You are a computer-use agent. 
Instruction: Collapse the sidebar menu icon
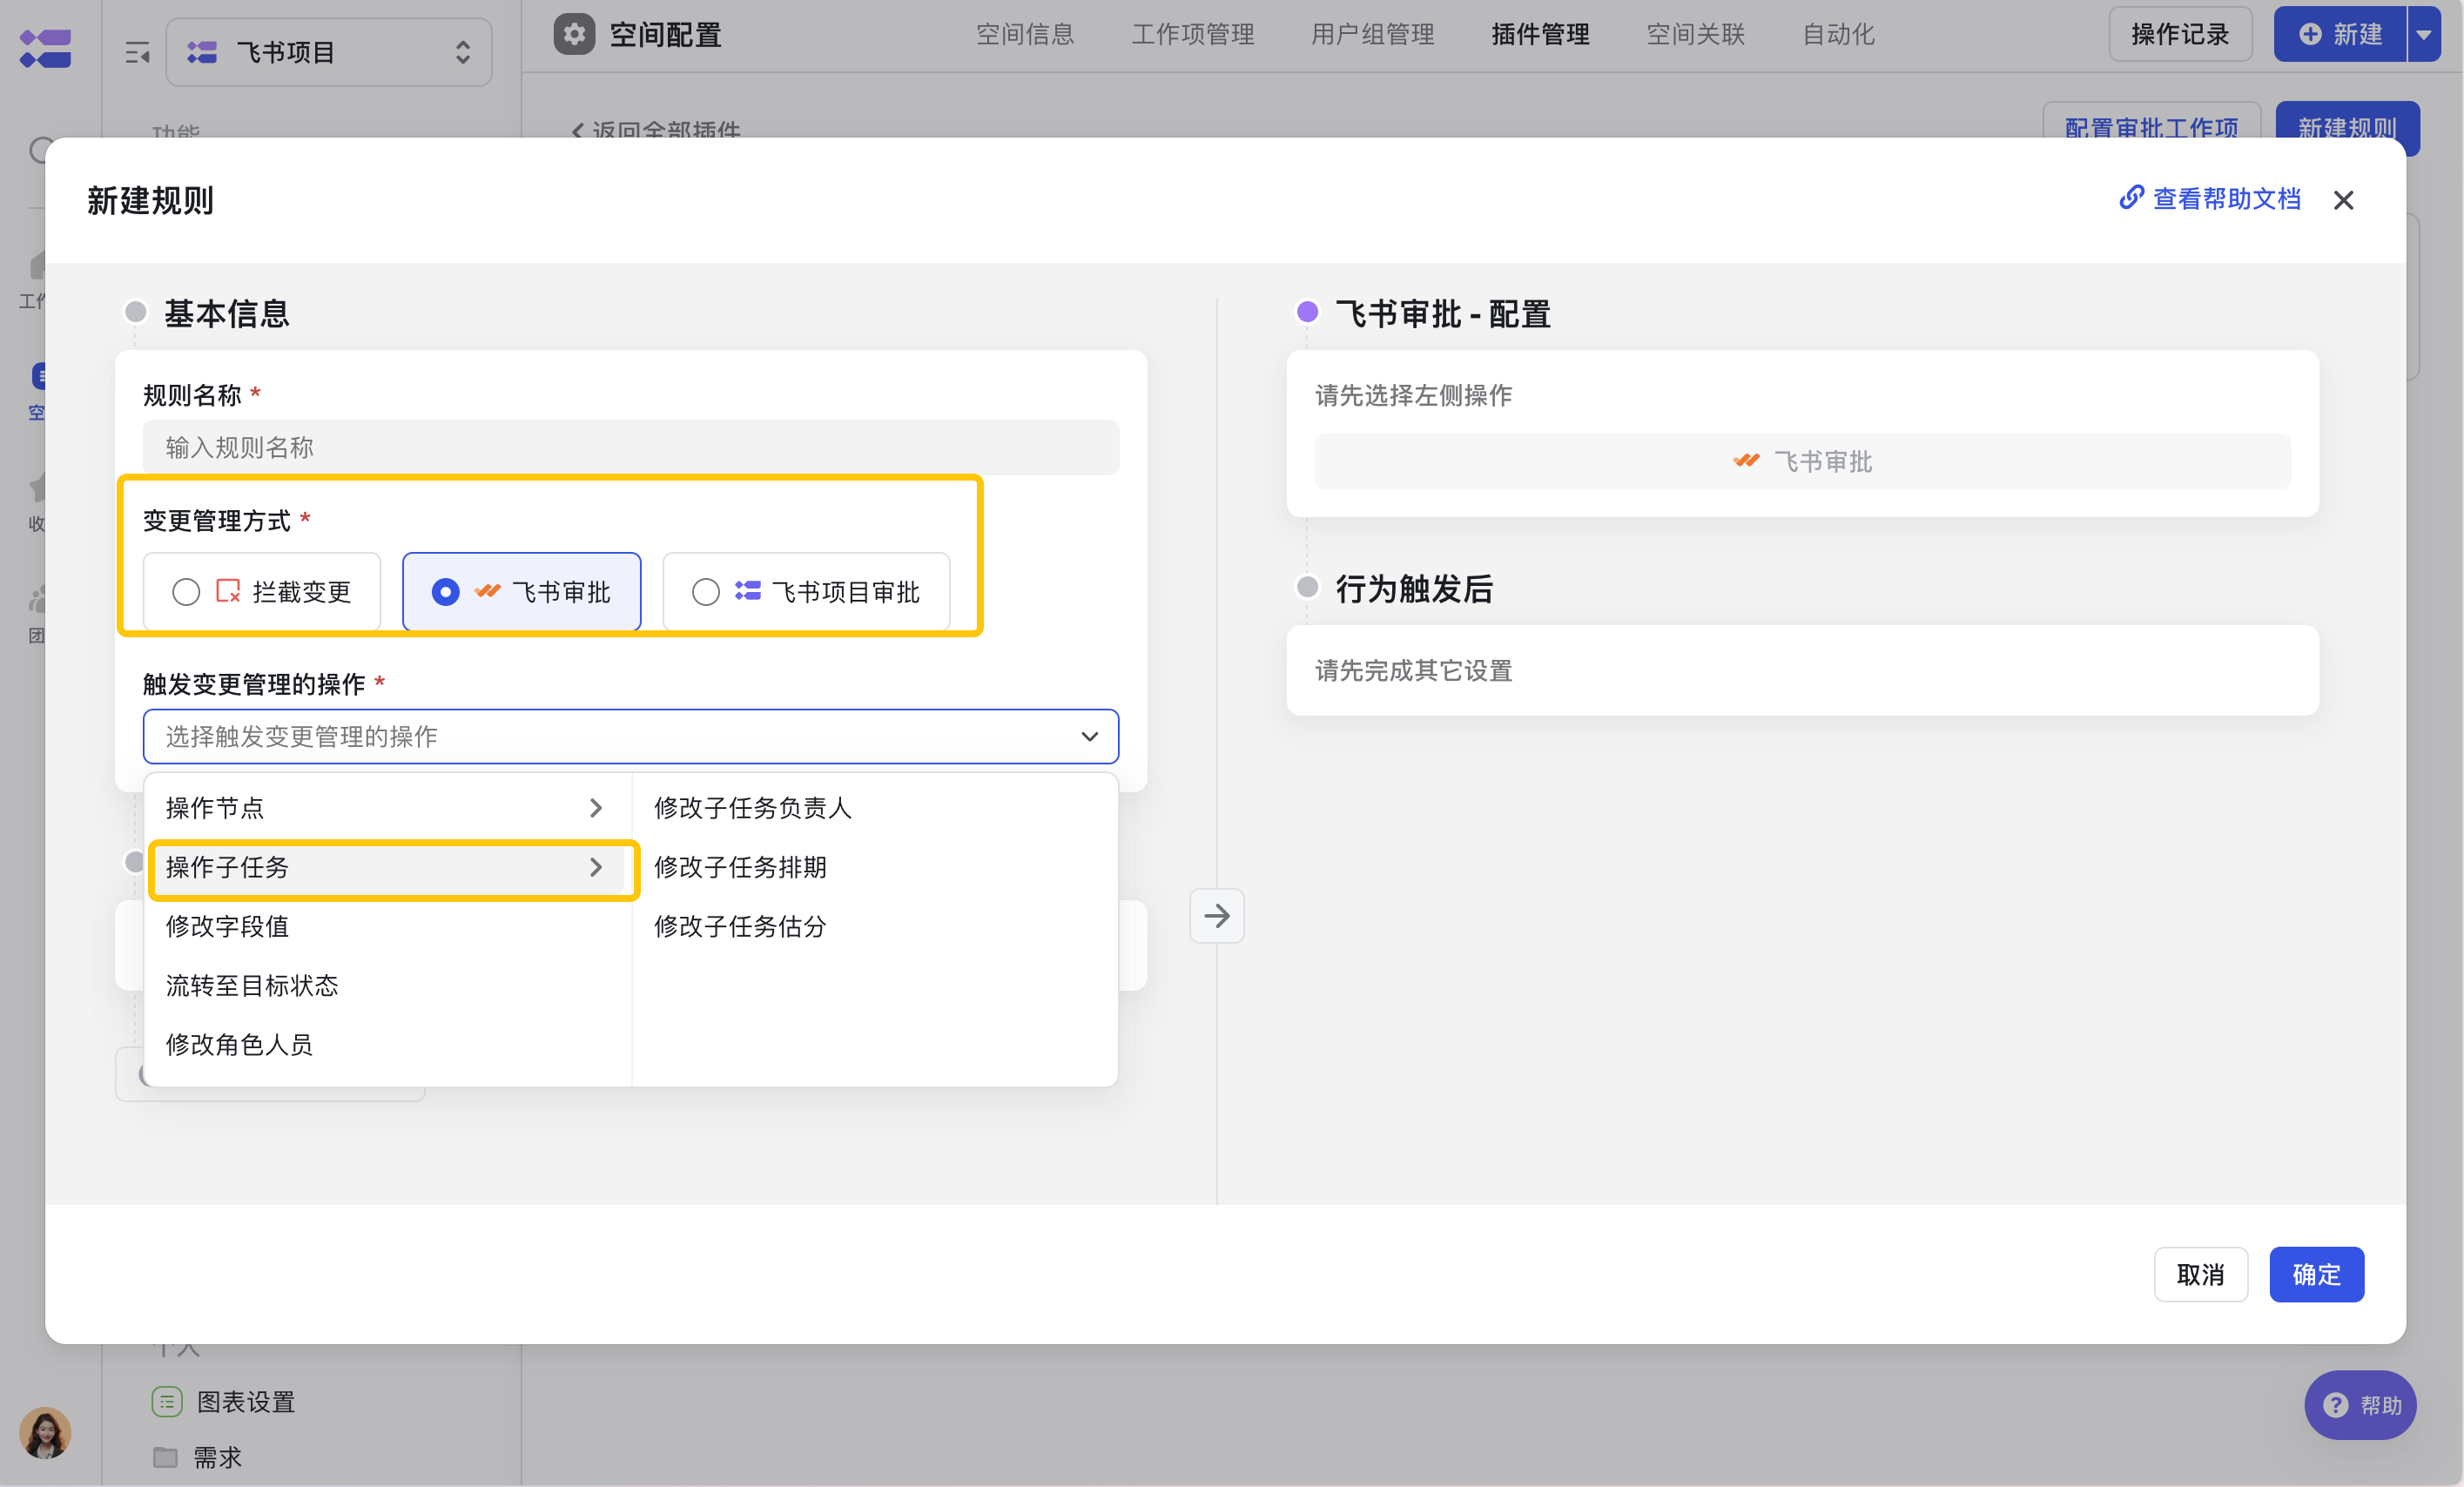coord(137,53)
